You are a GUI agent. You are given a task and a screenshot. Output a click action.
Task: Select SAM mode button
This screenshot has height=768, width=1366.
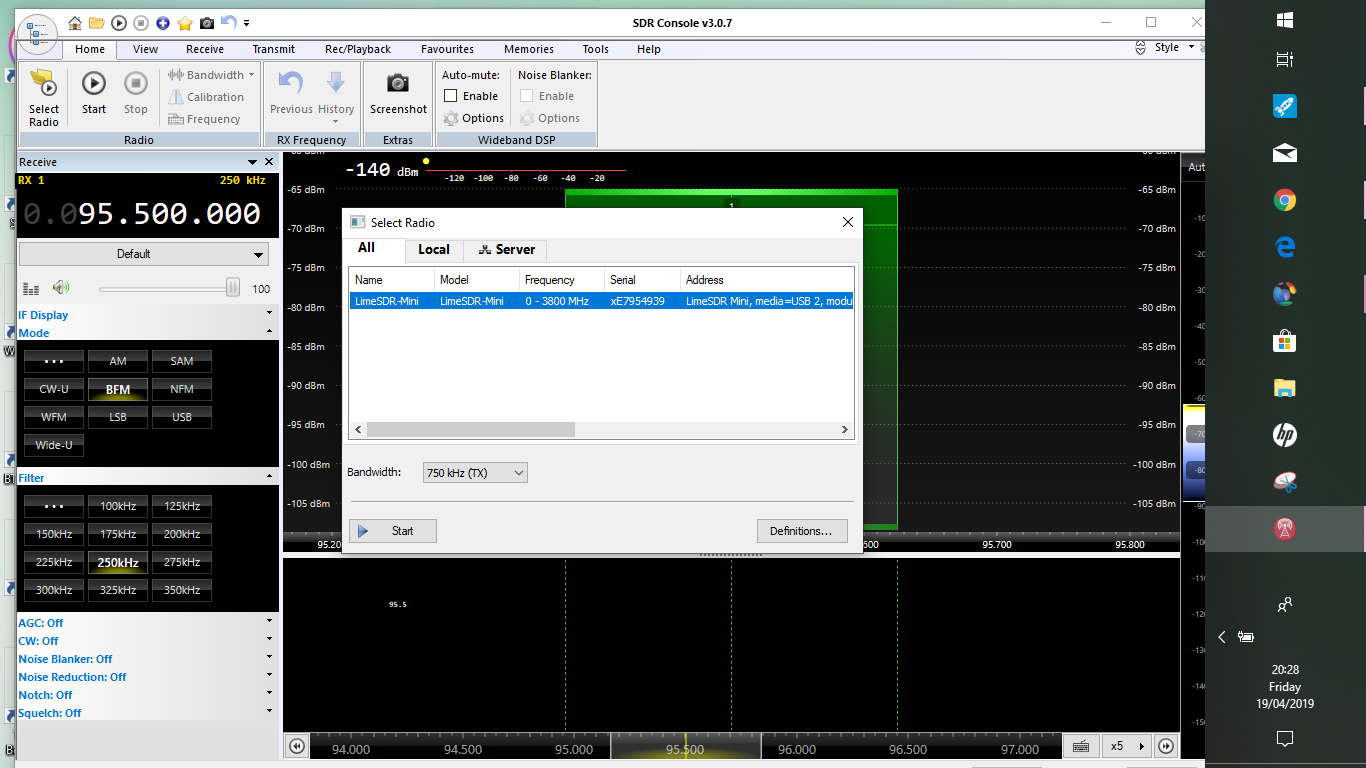pyautogui.click(x=182, y=361)
